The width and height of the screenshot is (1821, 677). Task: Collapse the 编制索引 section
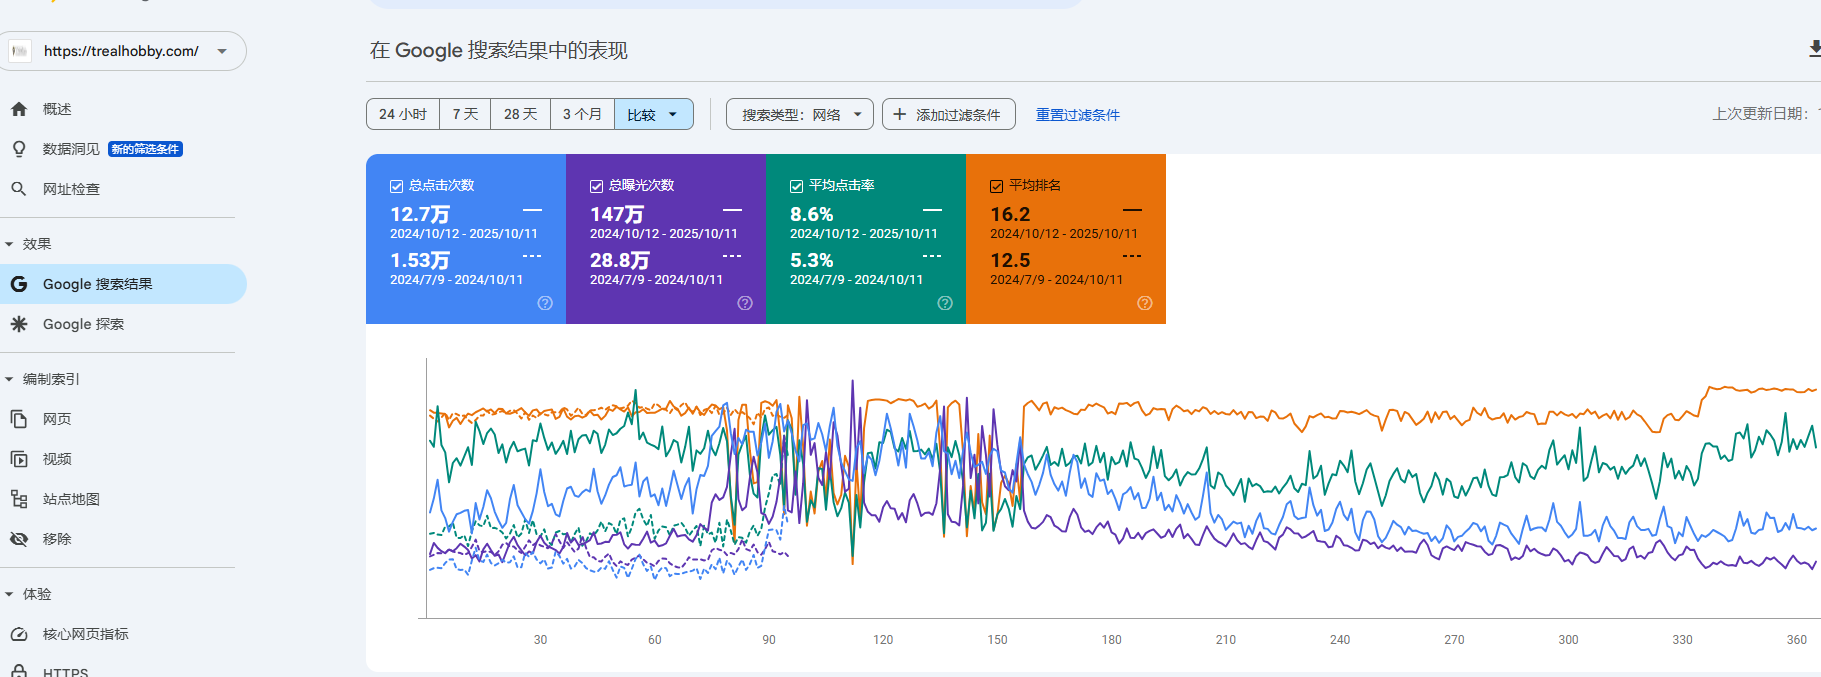pos(10,379)
